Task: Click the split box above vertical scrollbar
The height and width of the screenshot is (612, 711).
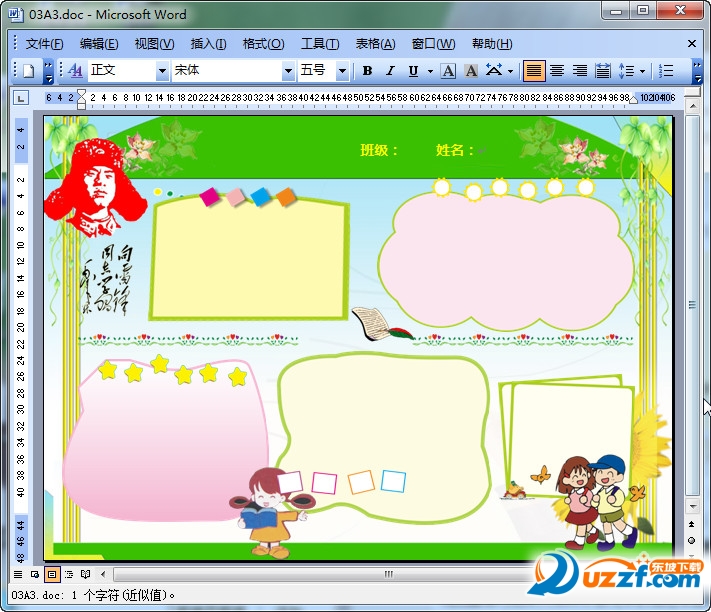Action: click(692, 92)
